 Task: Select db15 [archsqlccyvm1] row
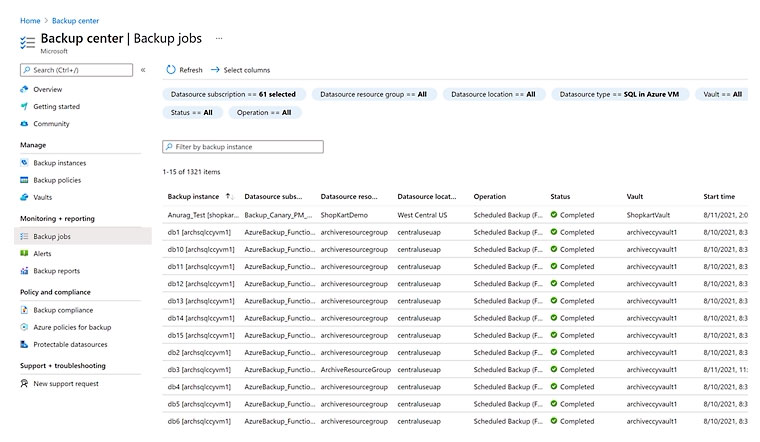click(201, 335)
